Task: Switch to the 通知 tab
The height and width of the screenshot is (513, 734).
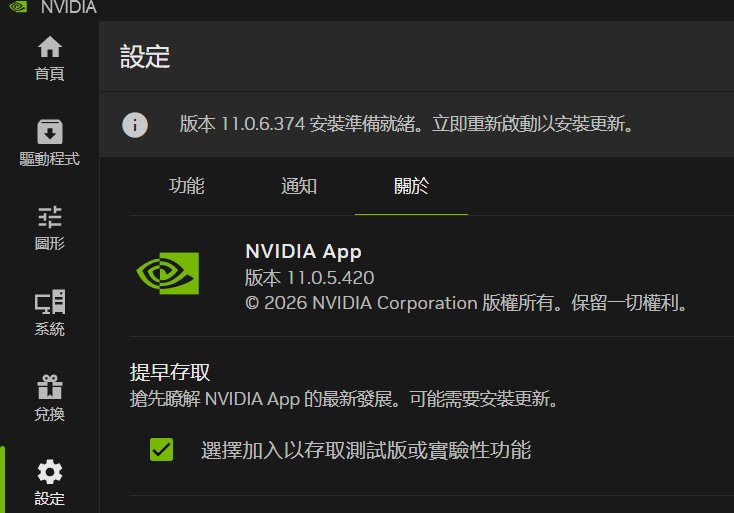Action: coord(299,186)
